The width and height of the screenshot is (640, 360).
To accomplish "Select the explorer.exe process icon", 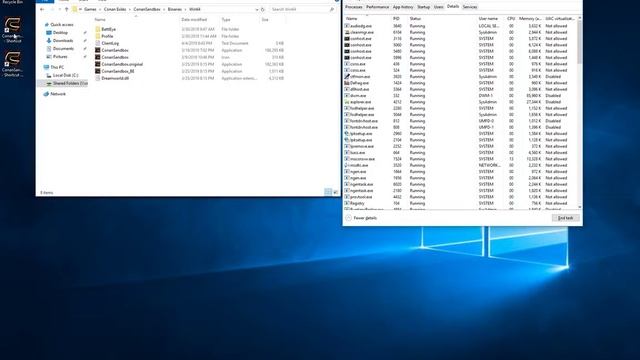I will [347, 102].
